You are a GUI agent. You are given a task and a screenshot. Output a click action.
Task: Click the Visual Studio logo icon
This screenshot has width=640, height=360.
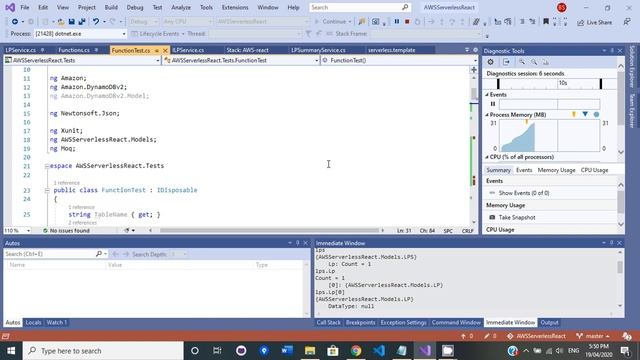pyautogui.click(x=10, y=7)
